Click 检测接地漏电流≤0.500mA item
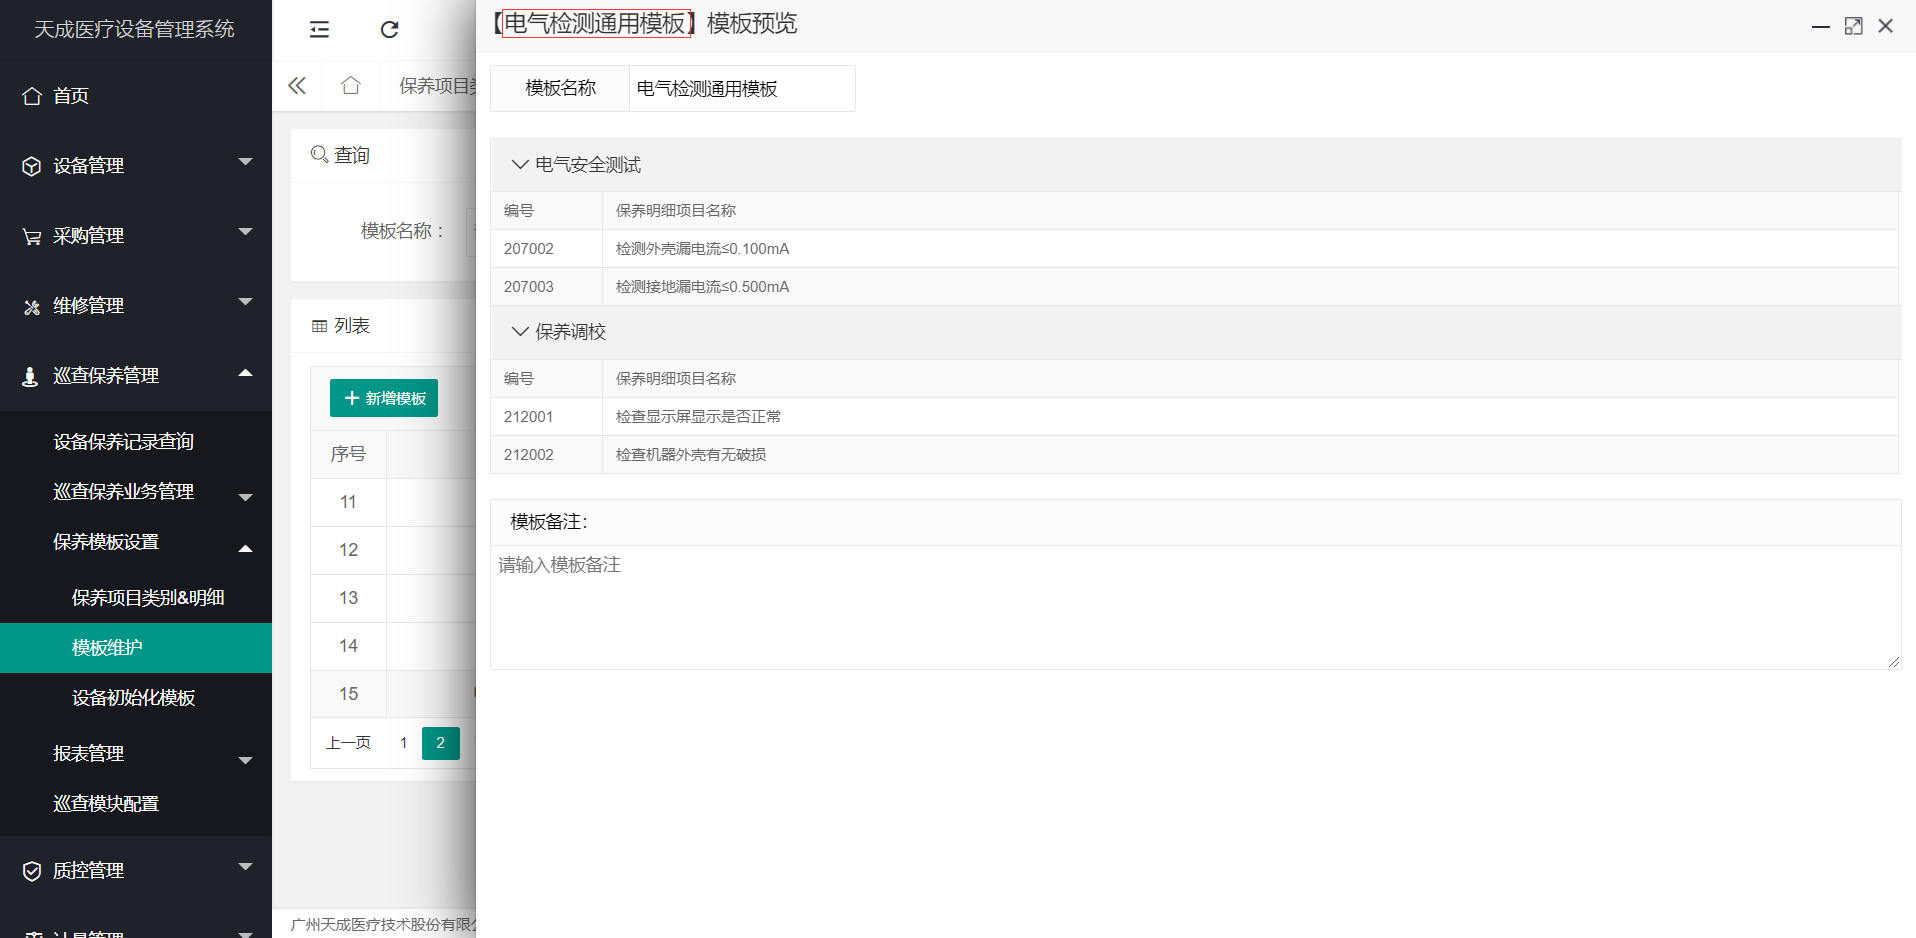The height and width of the screenshot is (938, 1916). pos(702,286)
